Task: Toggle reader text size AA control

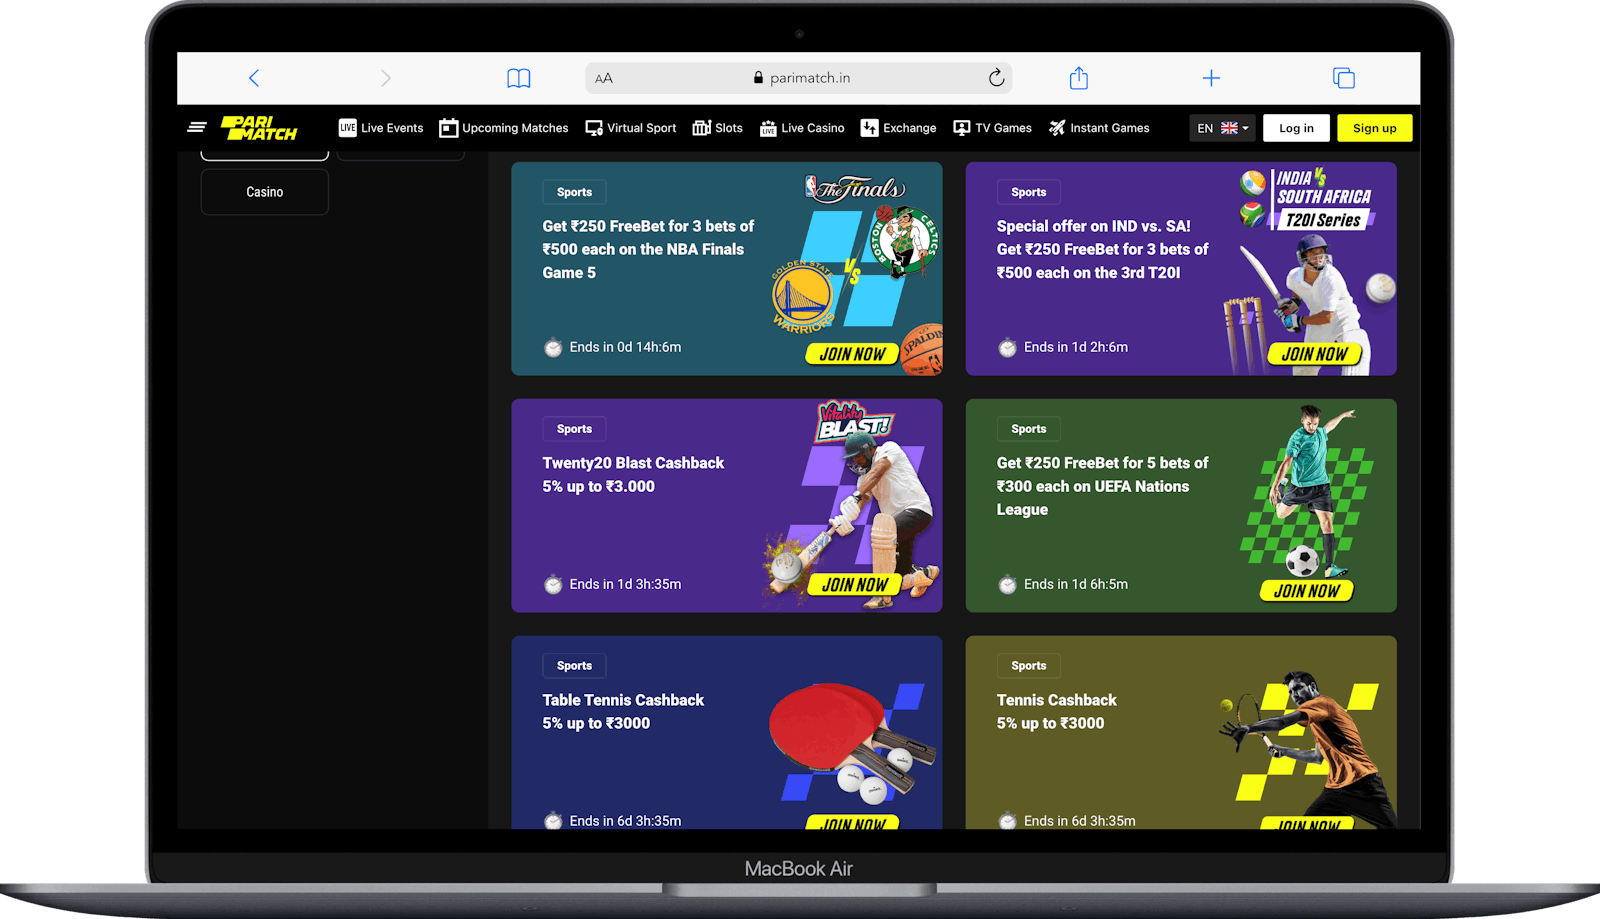Action: click(604, 78)
